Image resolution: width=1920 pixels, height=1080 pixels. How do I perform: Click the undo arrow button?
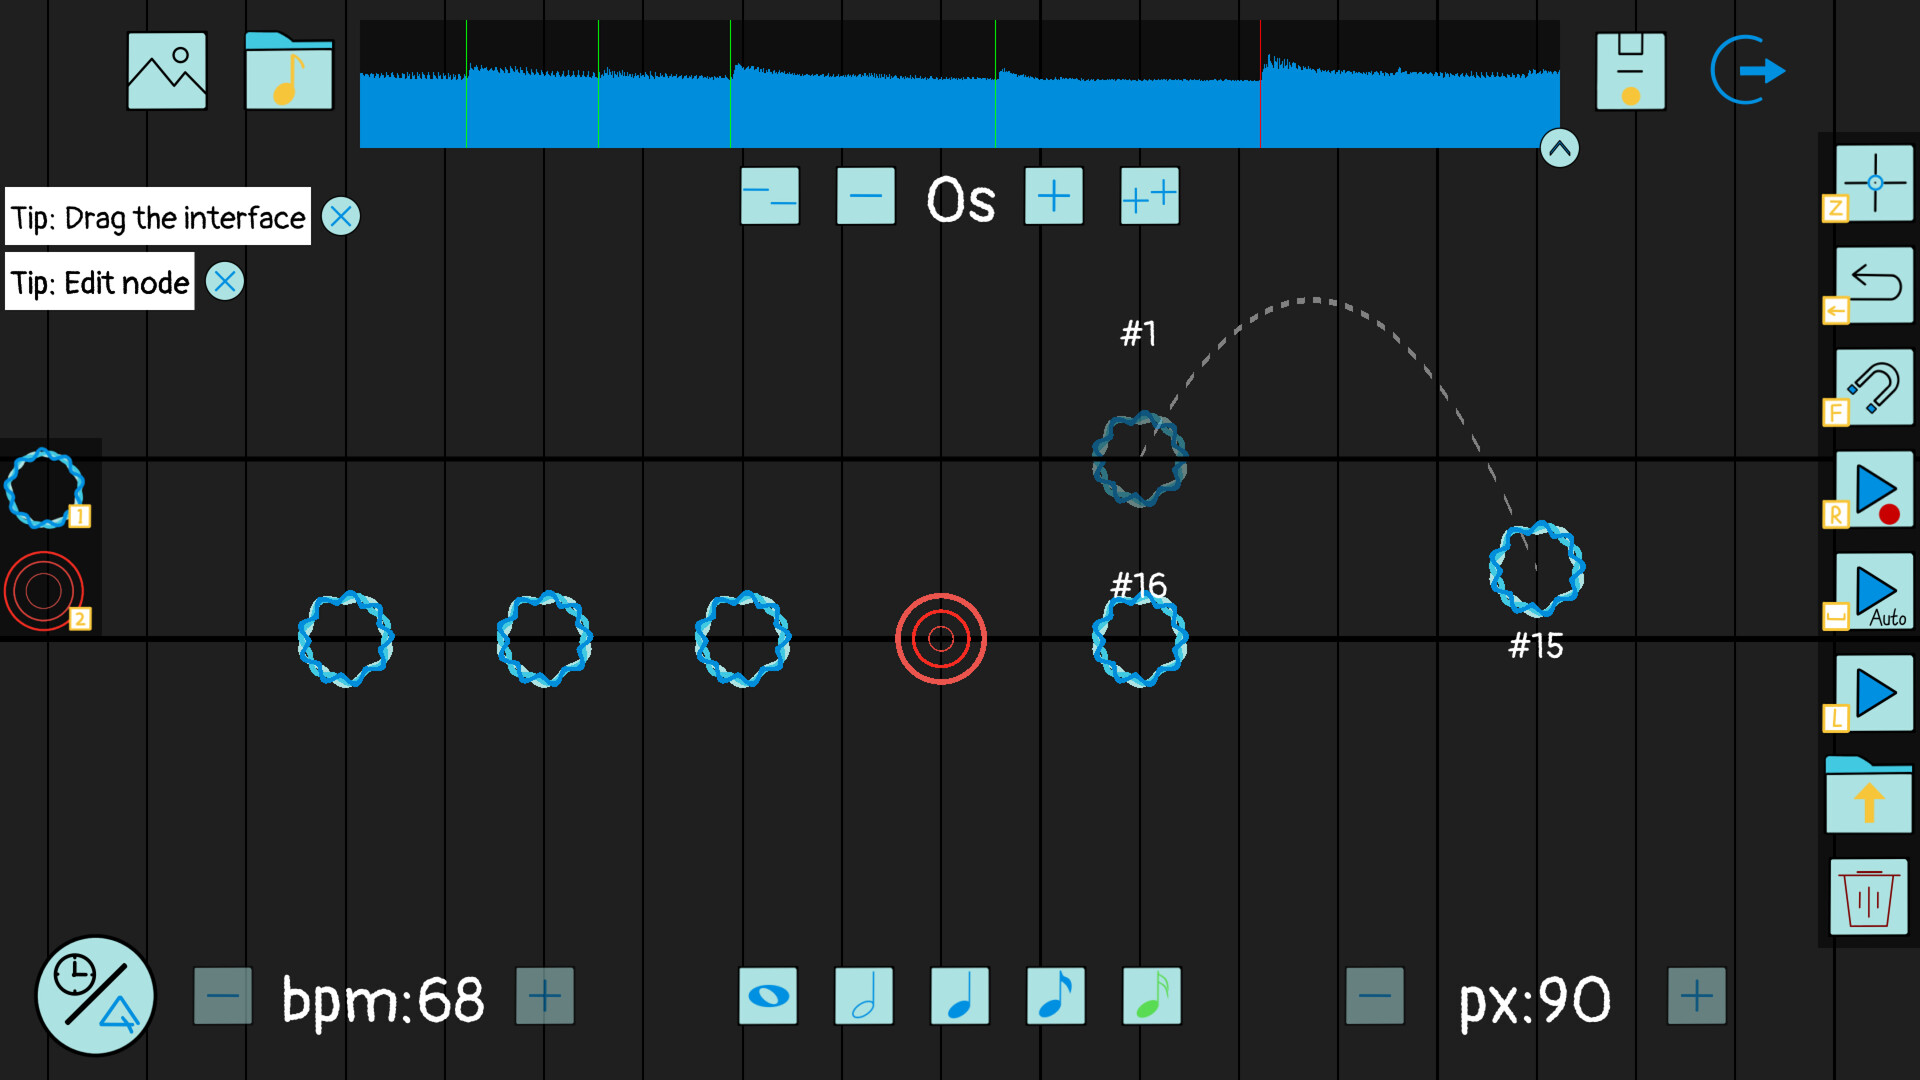[1874, 285]
